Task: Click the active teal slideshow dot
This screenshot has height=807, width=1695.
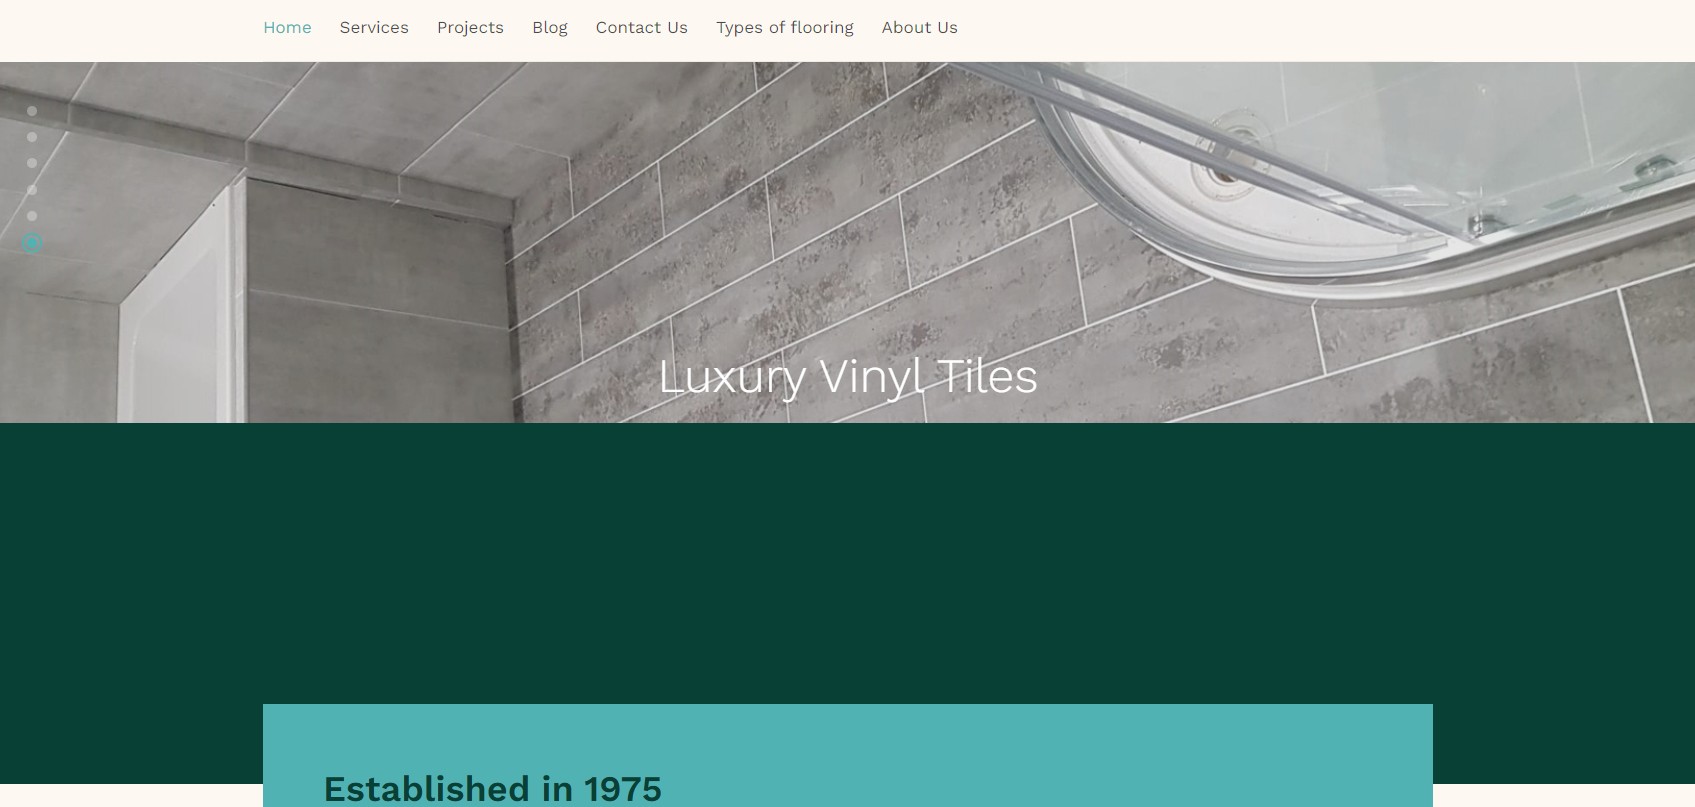Action: pyautogui.click(x=32, y=243)
